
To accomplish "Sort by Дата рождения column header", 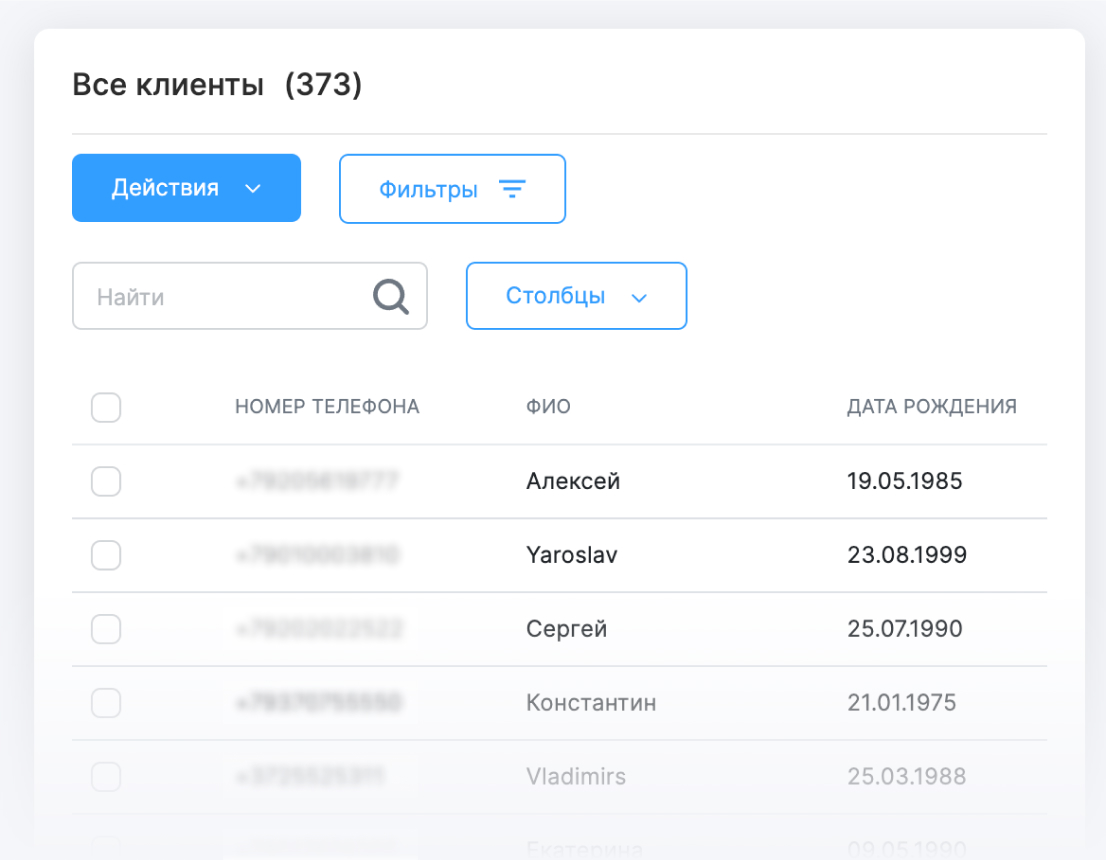I will pyautogui.click(x=931, y=407).
